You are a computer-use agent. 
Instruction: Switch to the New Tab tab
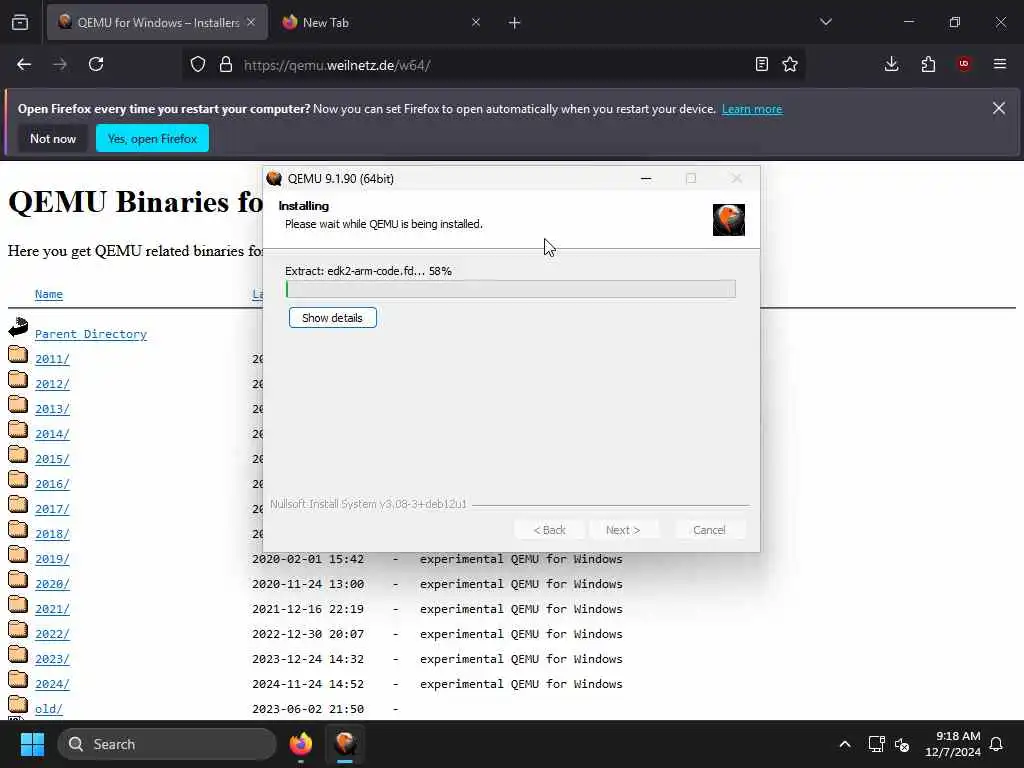381,22
